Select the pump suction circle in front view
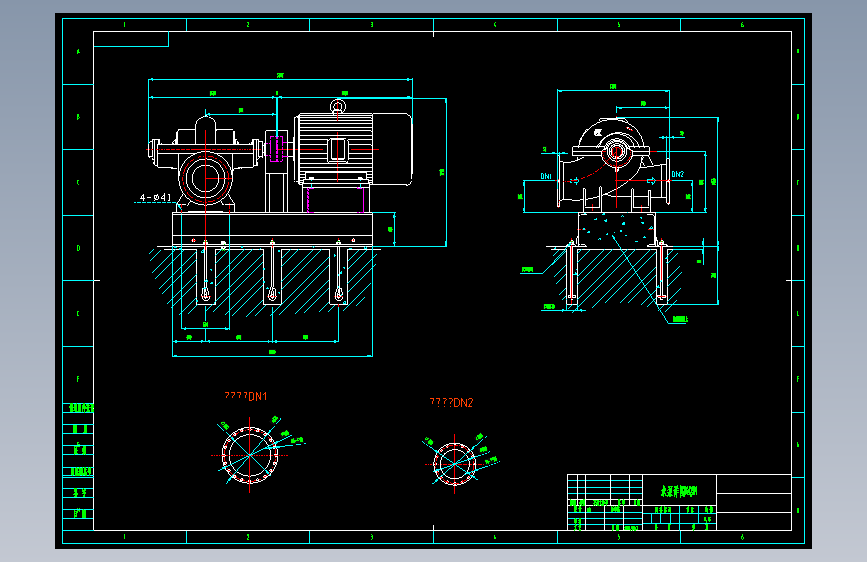 [205, 178]
